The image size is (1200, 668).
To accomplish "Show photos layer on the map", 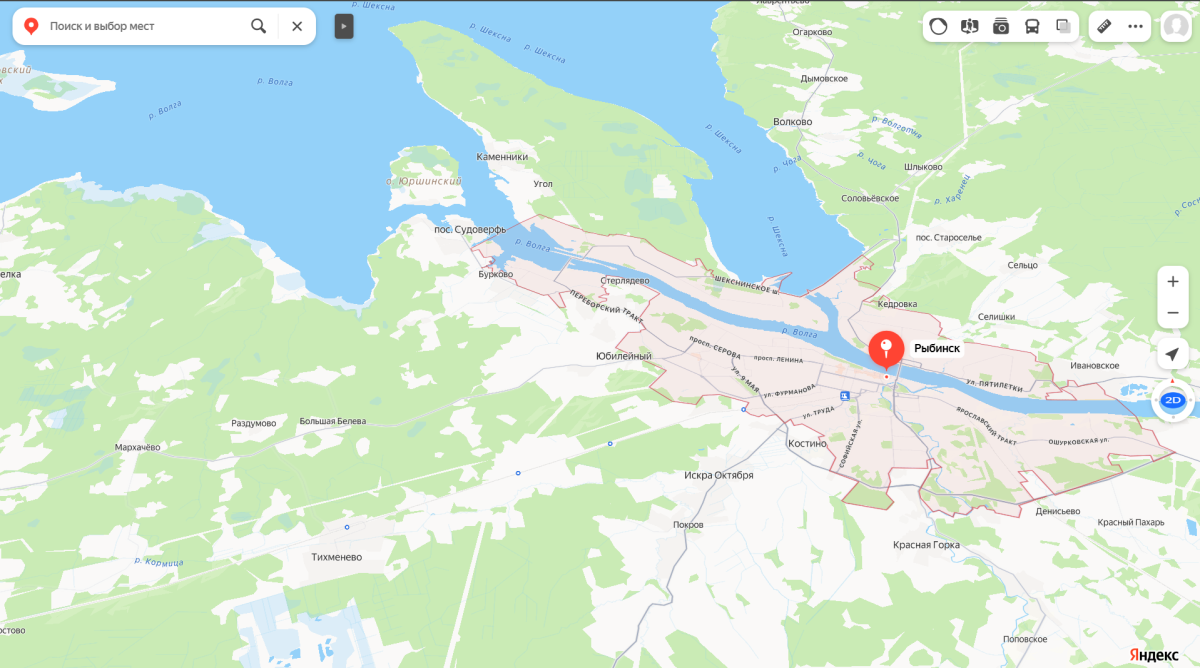I will (x=1001, y=27).
